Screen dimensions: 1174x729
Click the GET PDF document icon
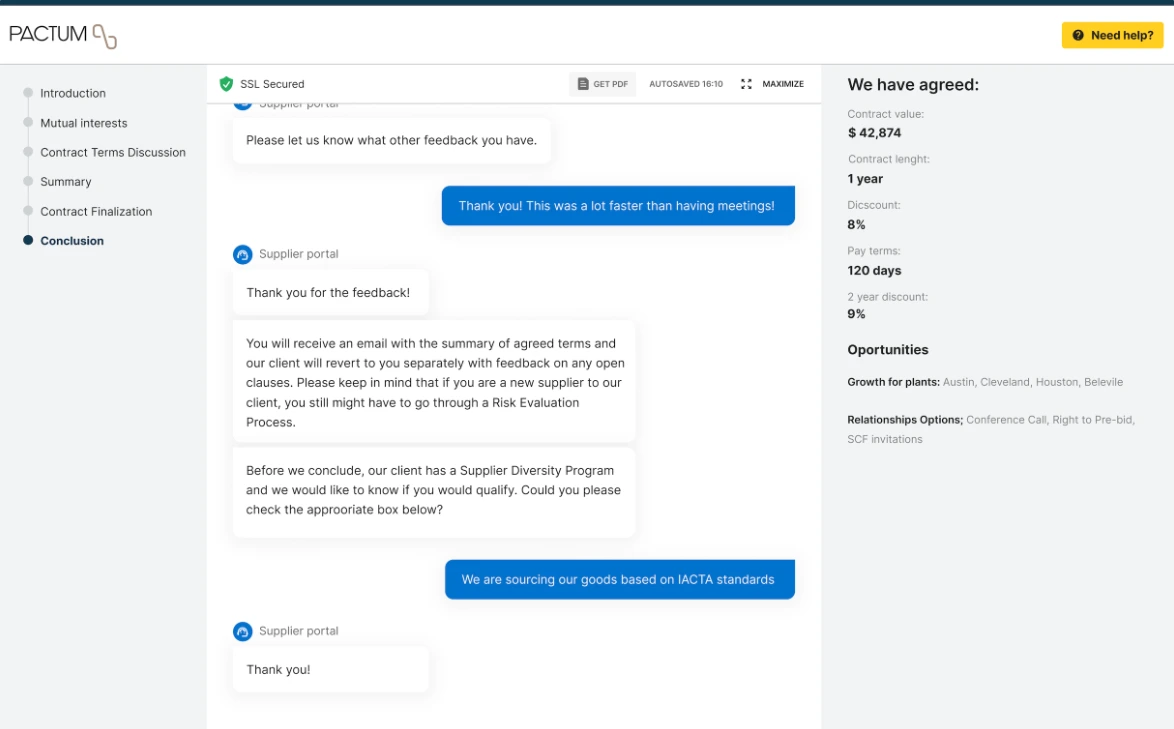[583, 84]
